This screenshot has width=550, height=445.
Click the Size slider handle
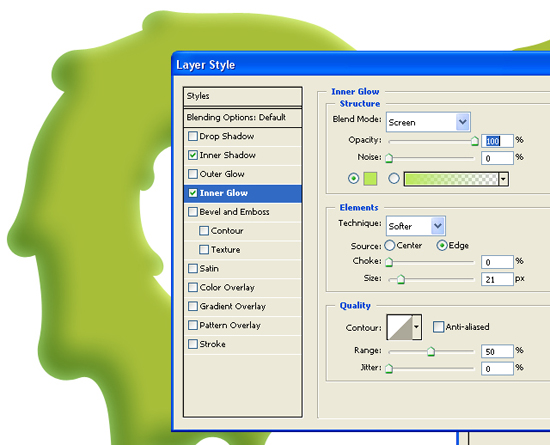(x=401, y=279)
